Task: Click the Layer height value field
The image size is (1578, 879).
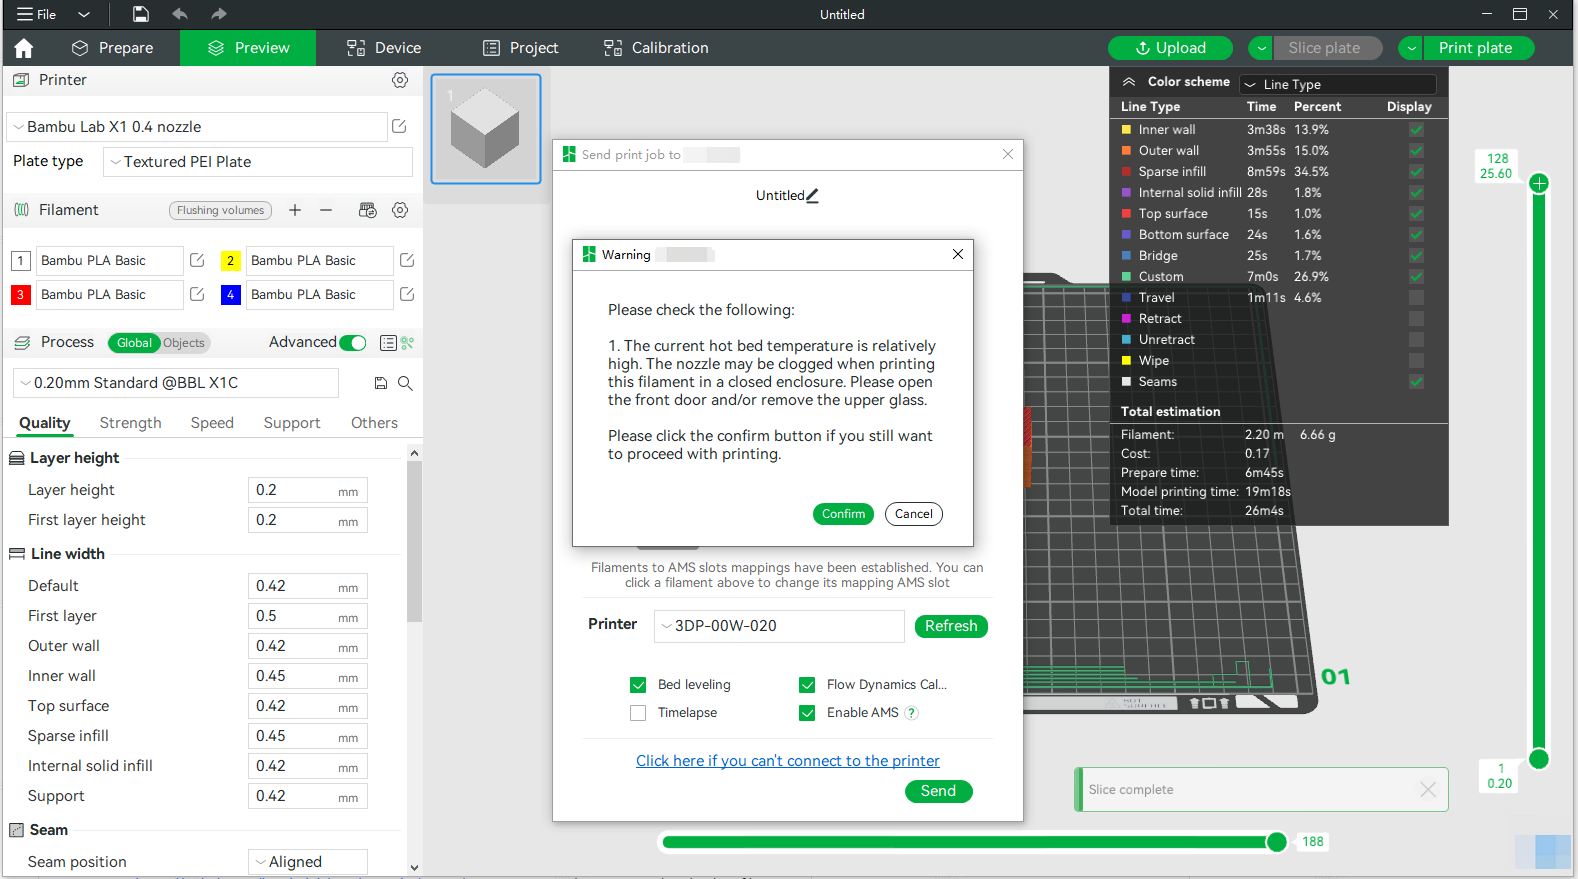Action: tap(308, 490)
